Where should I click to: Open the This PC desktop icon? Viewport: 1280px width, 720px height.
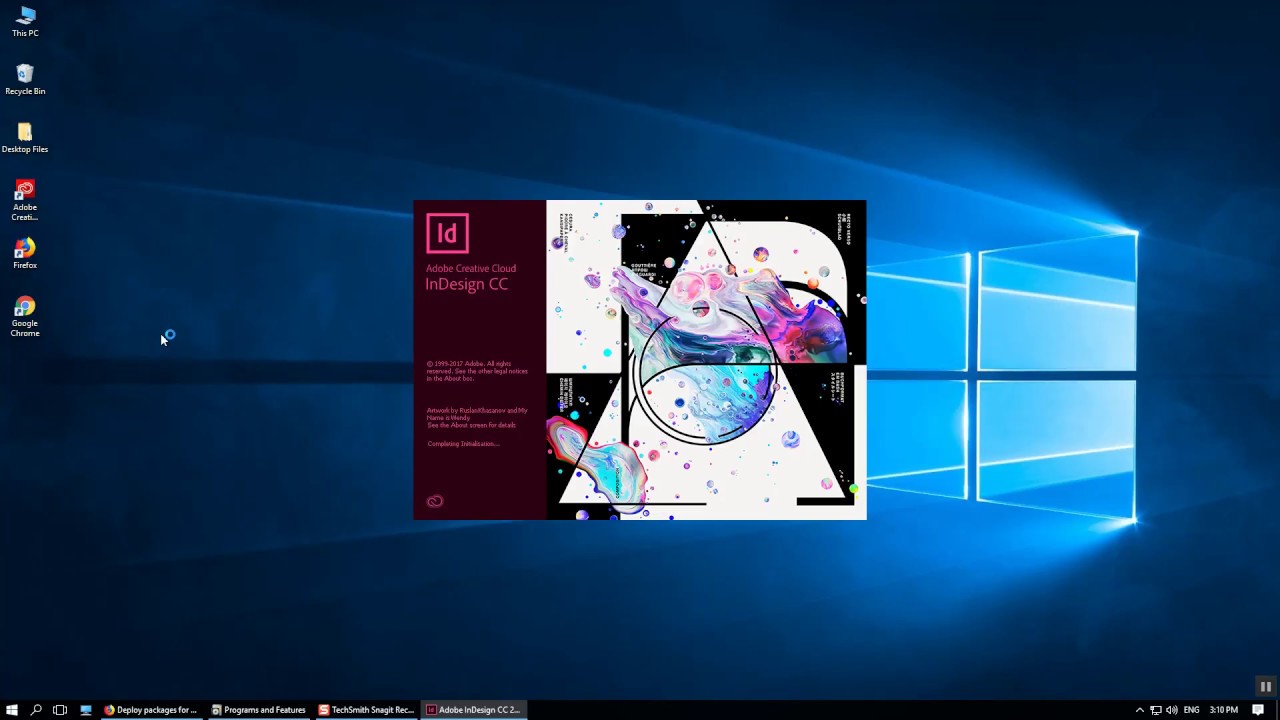[x=25, y=22]
